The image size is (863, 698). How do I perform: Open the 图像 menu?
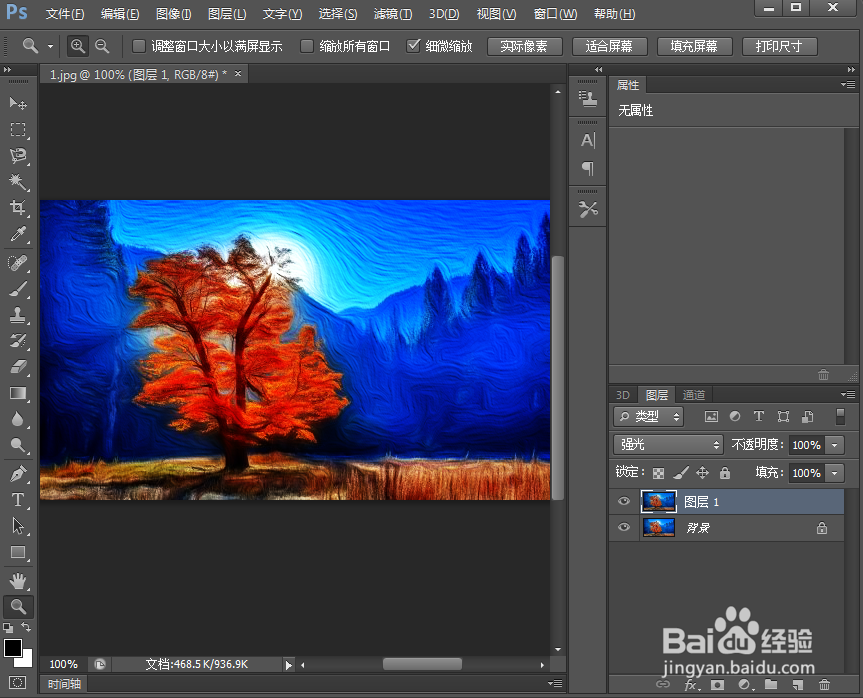(x=173, y=14)
